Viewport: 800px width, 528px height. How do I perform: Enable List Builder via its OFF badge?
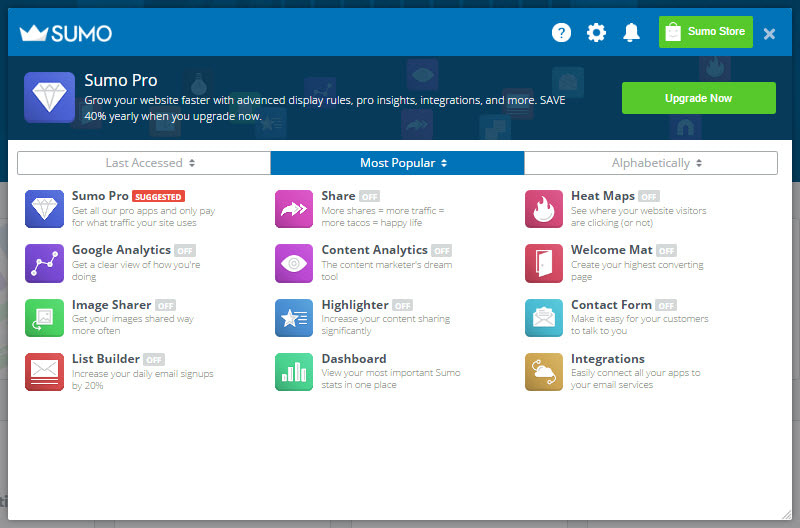click(153, 359)
